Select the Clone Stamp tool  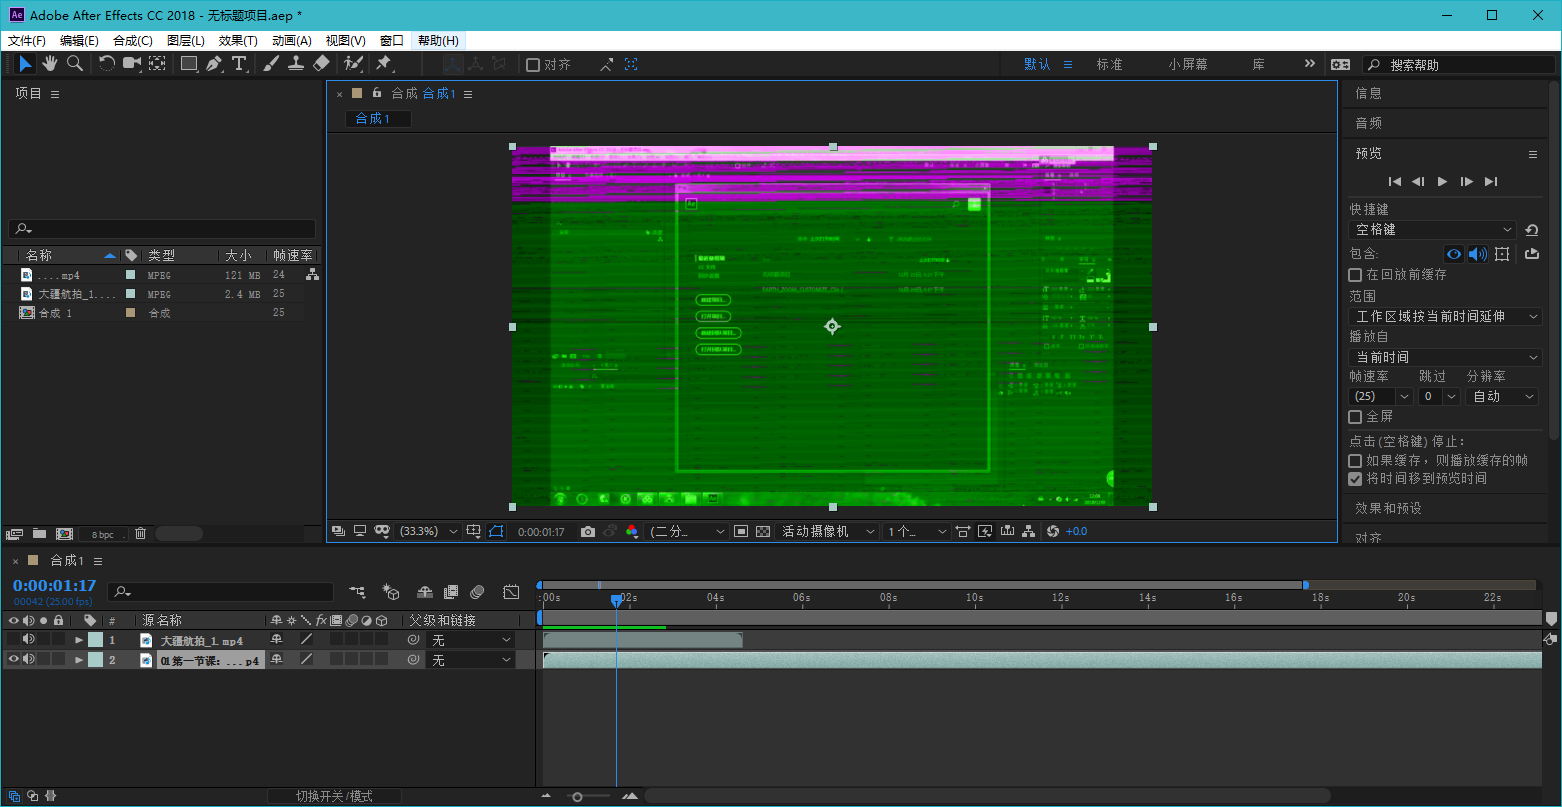[x=296, y=64]
